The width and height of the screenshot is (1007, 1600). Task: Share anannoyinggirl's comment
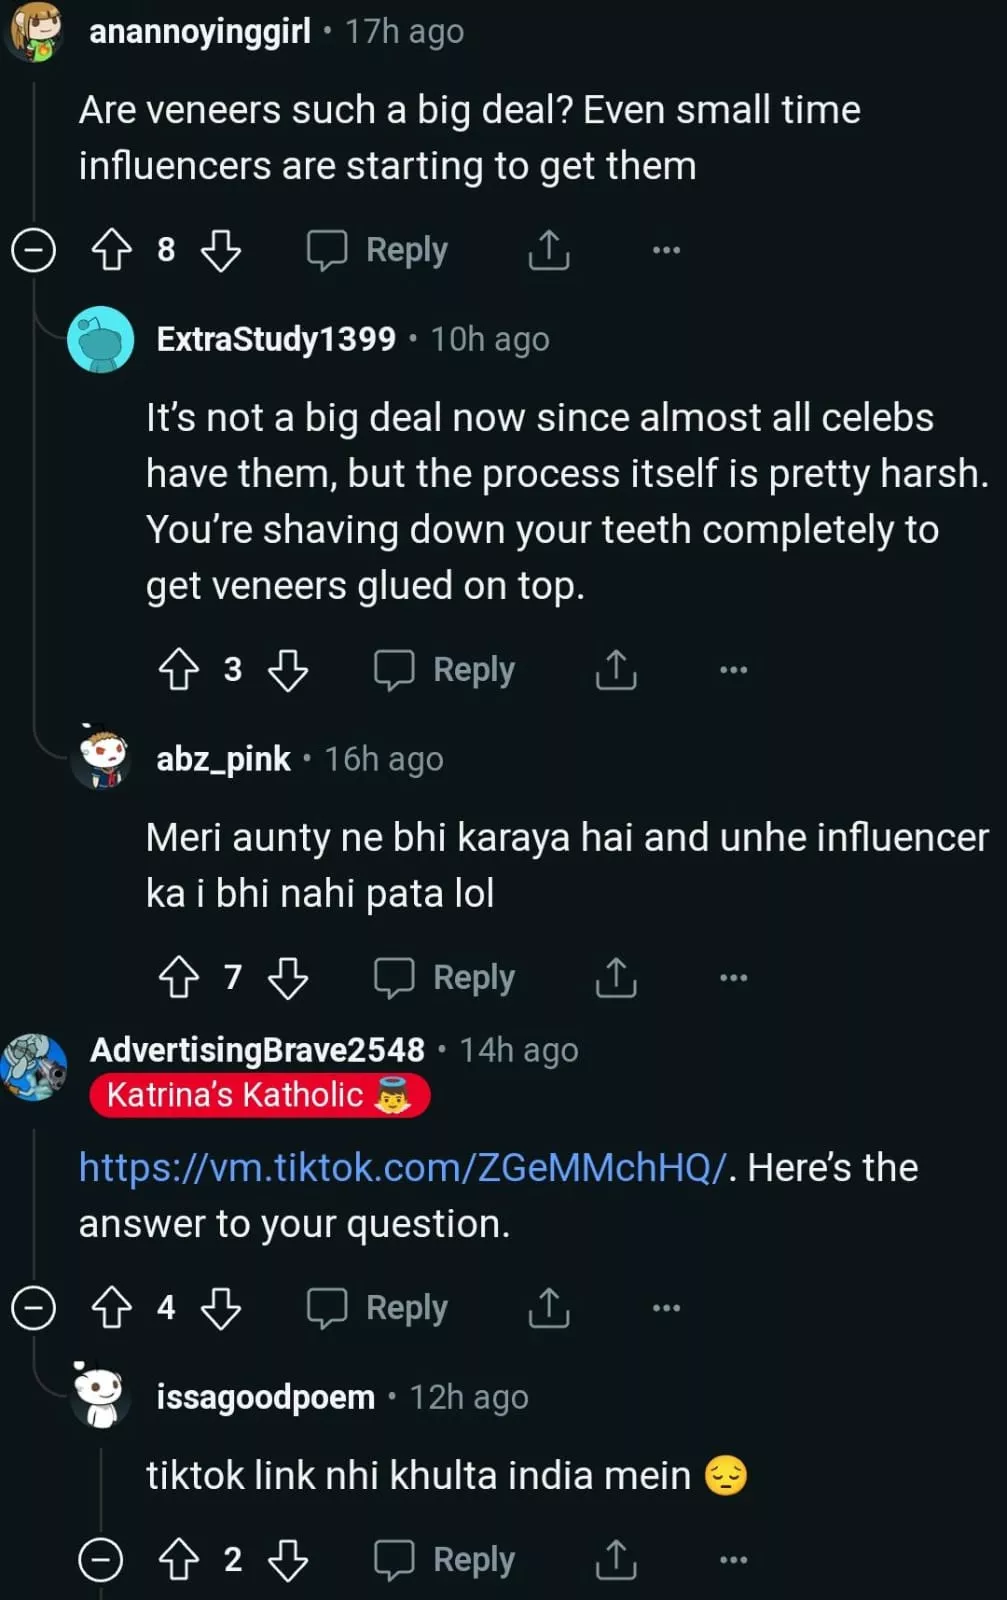548,250
